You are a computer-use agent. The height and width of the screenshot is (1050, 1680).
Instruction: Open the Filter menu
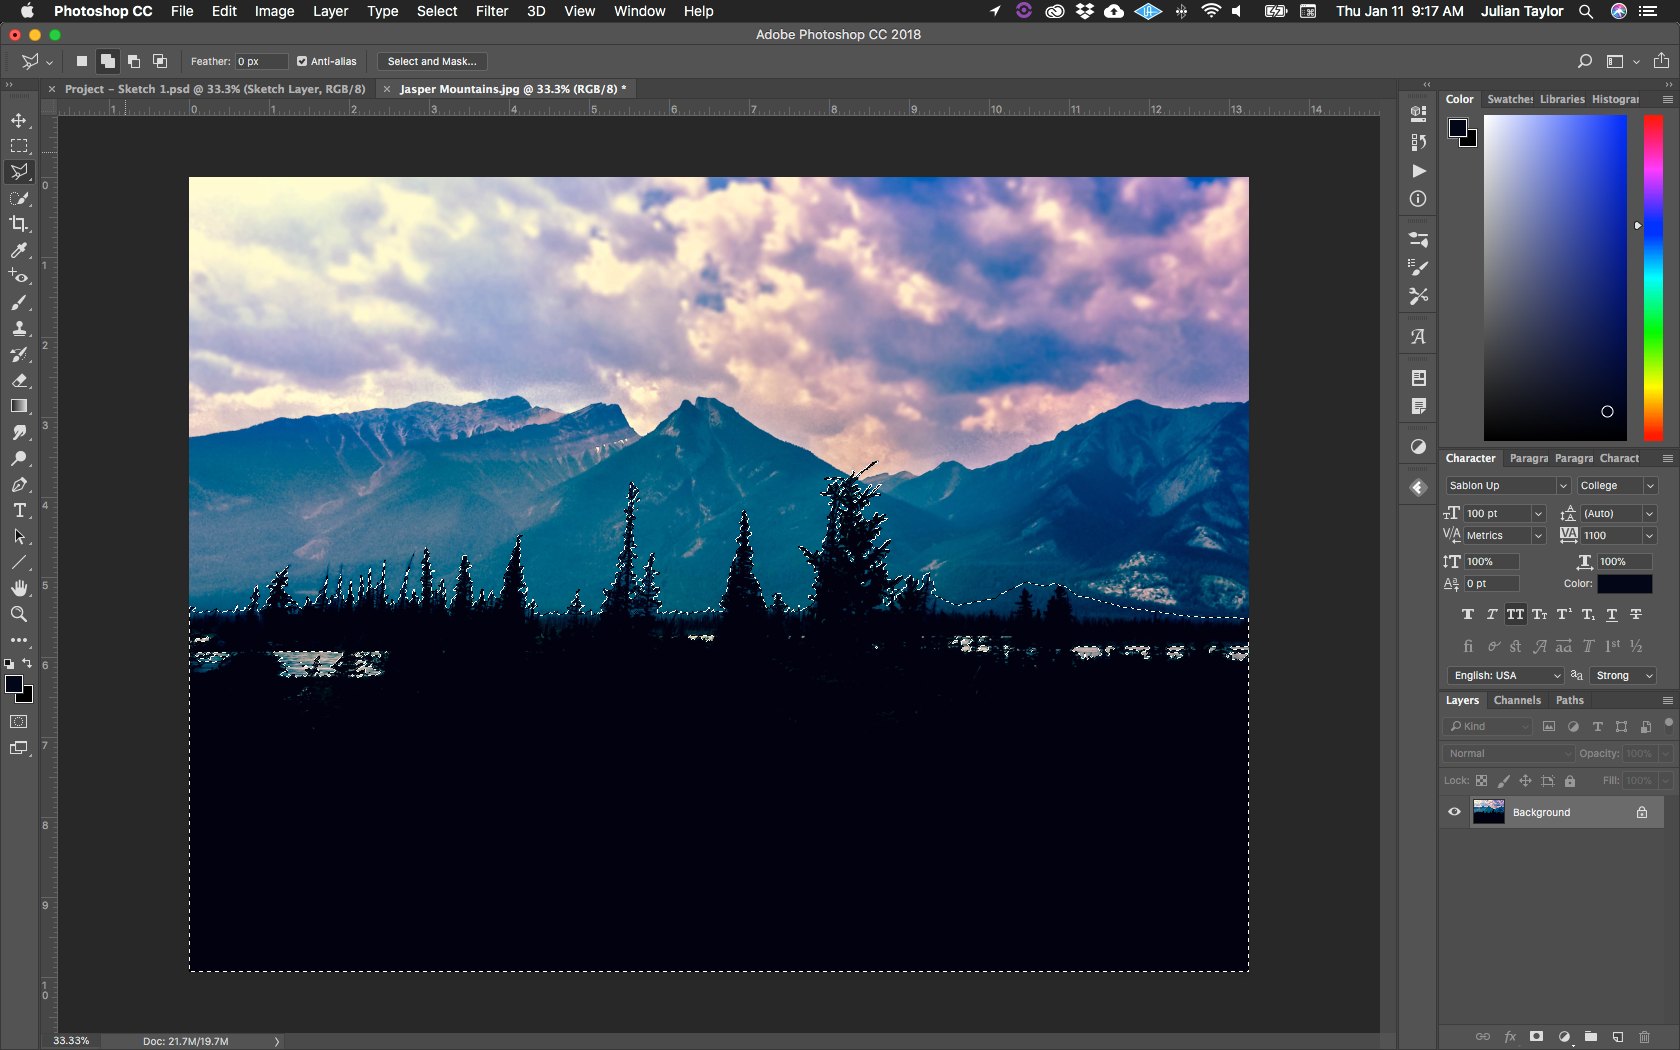coord(492,11)
